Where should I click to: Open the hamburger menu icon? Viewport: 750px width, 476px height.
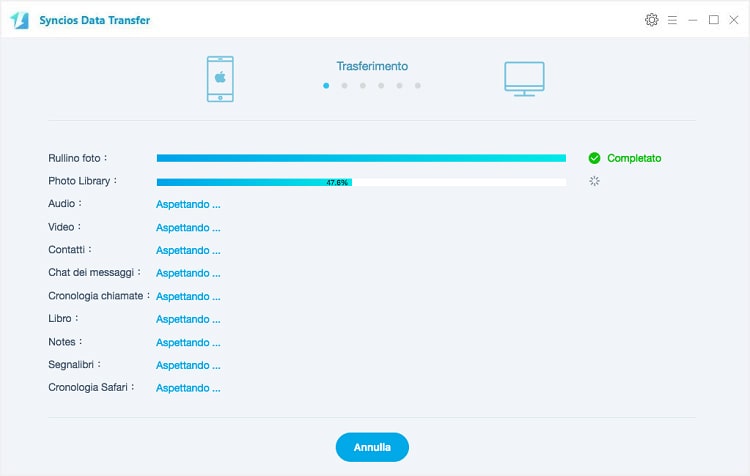(x=672, y=20)
